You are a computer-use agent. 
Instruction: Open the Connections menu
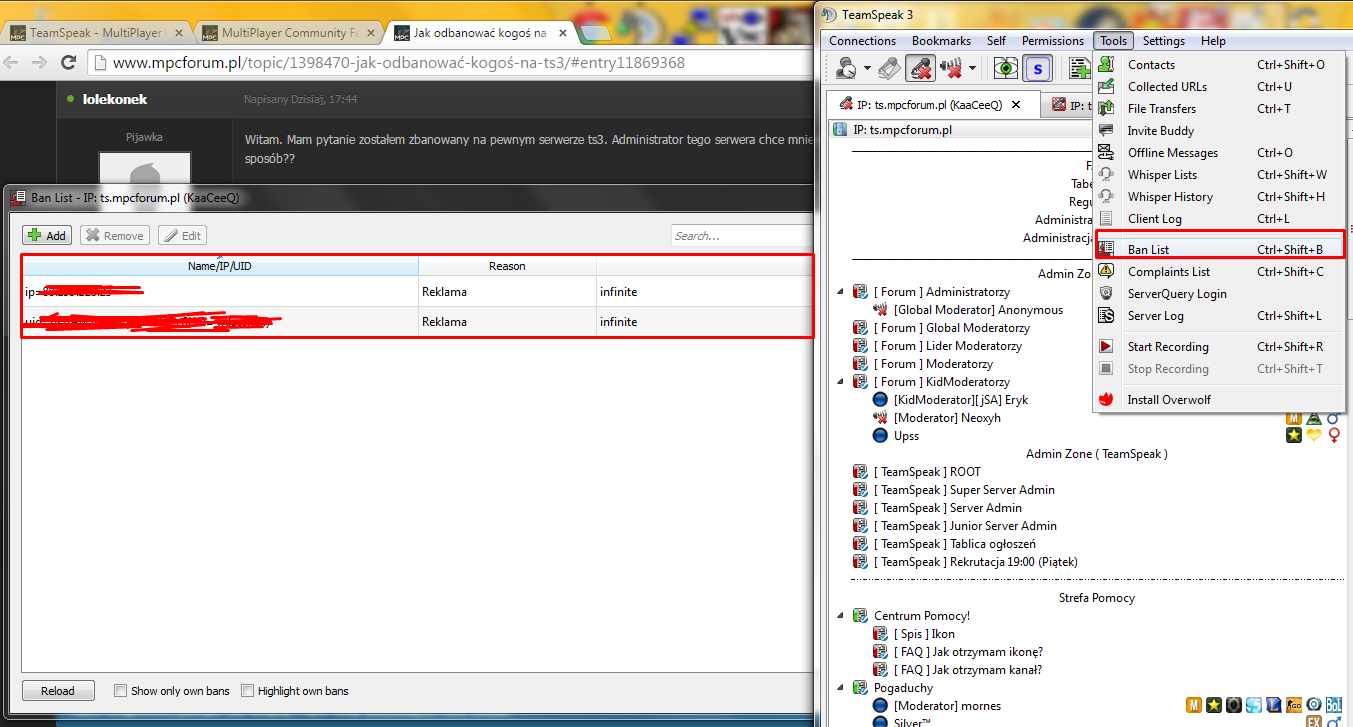(x=862, y=41)
